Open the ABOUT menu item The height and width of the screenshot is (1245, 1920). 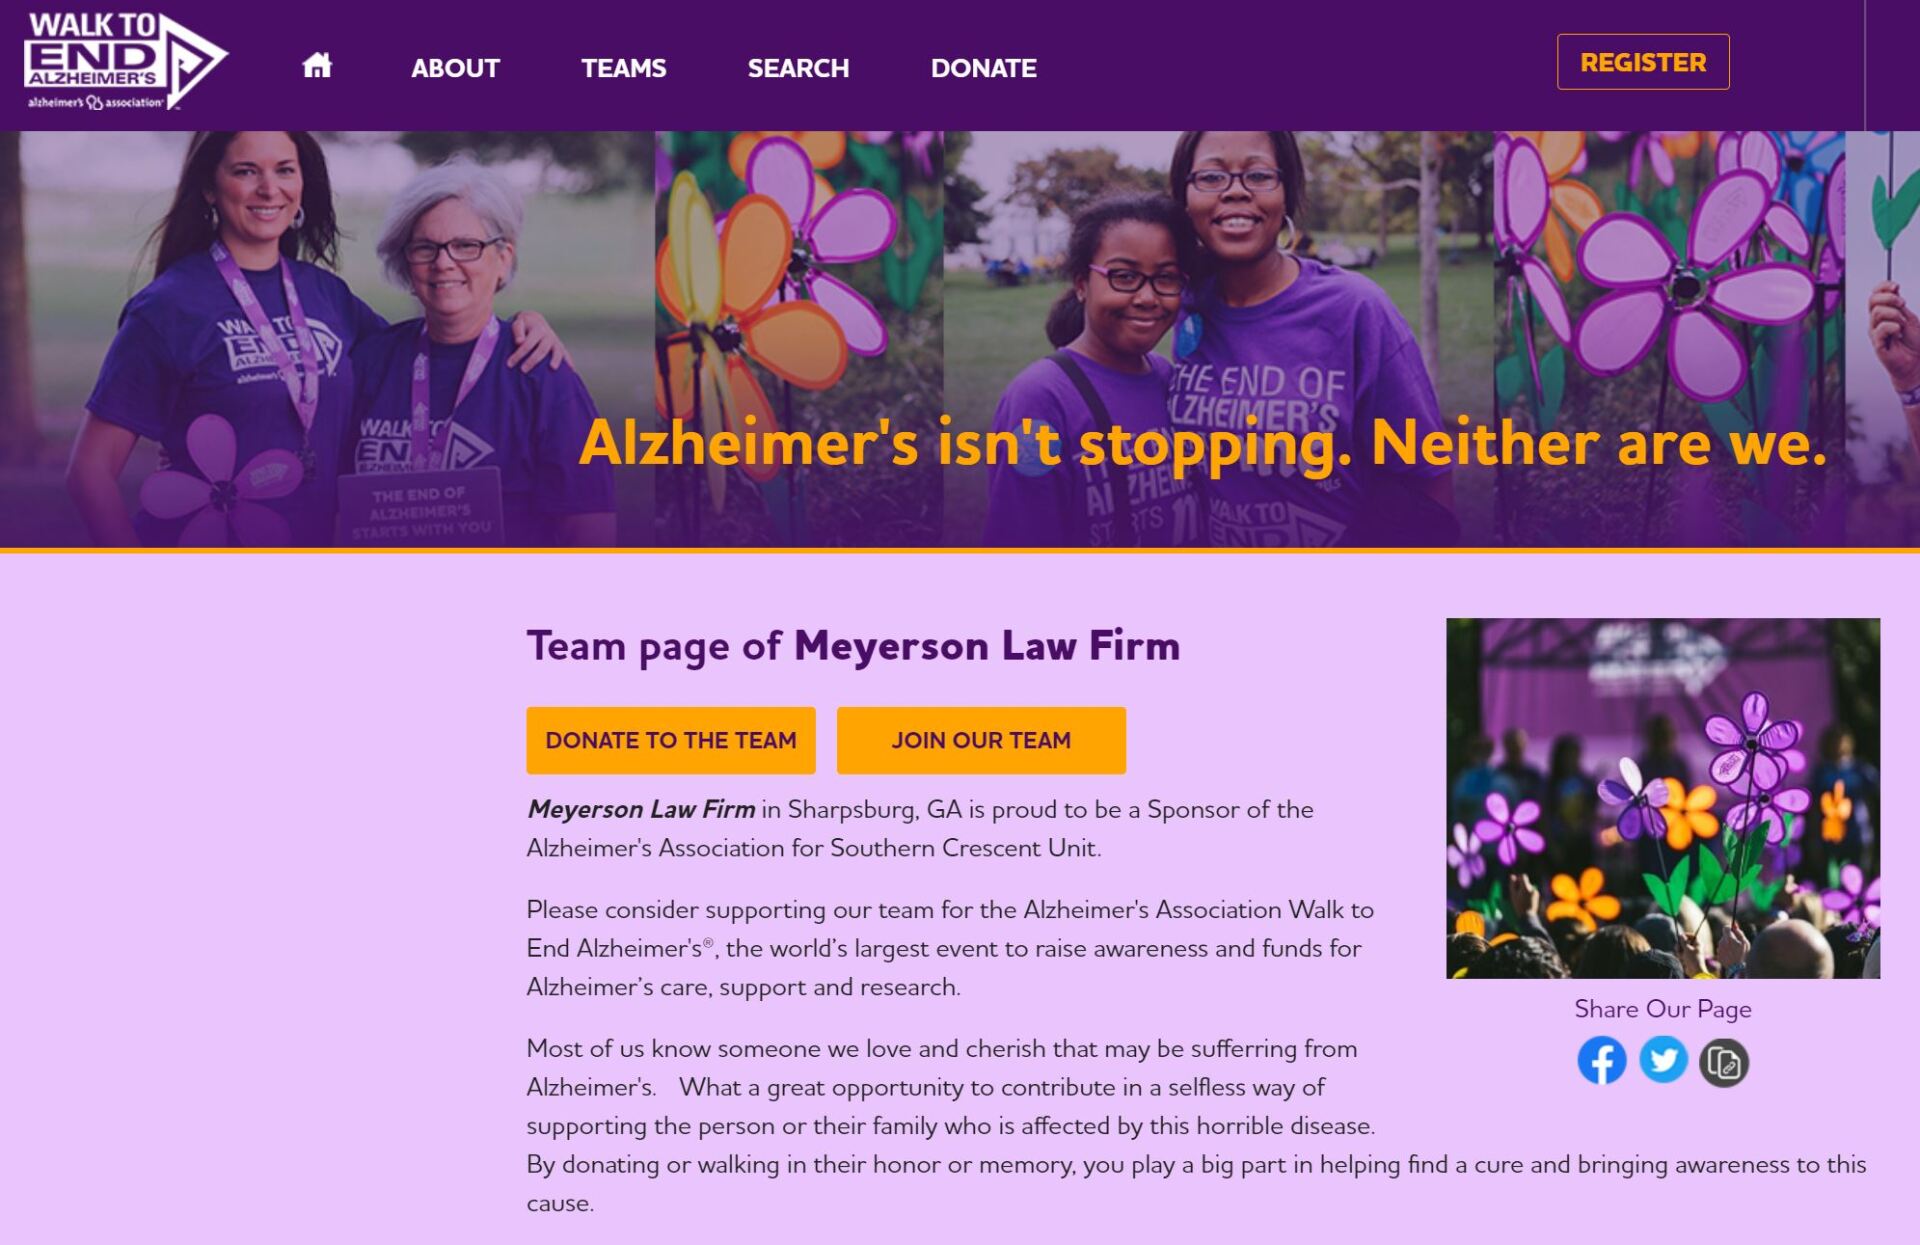(x=455, y=68)
